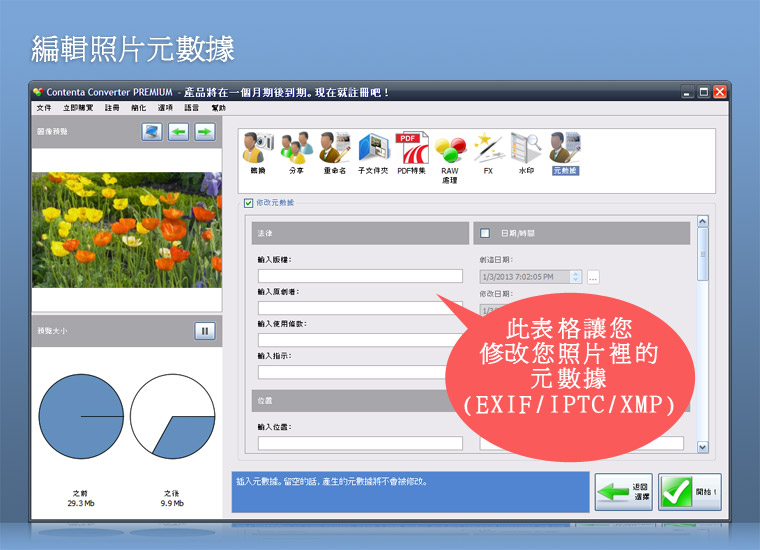Open the 語言 menu

(x=191, y=108)
